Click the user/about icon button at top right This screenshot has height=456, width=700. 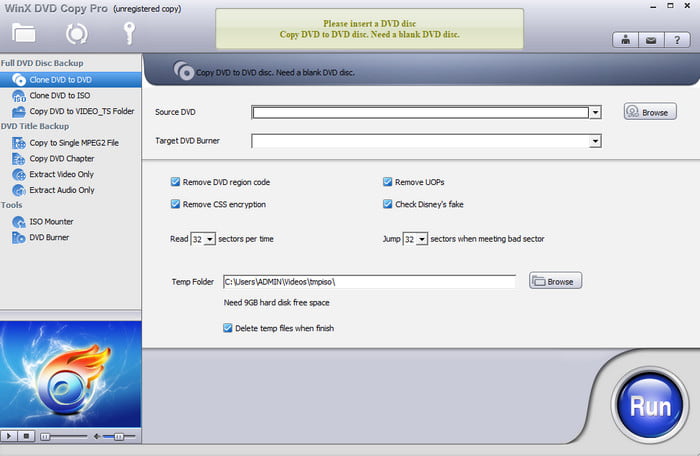pos(625,40)
